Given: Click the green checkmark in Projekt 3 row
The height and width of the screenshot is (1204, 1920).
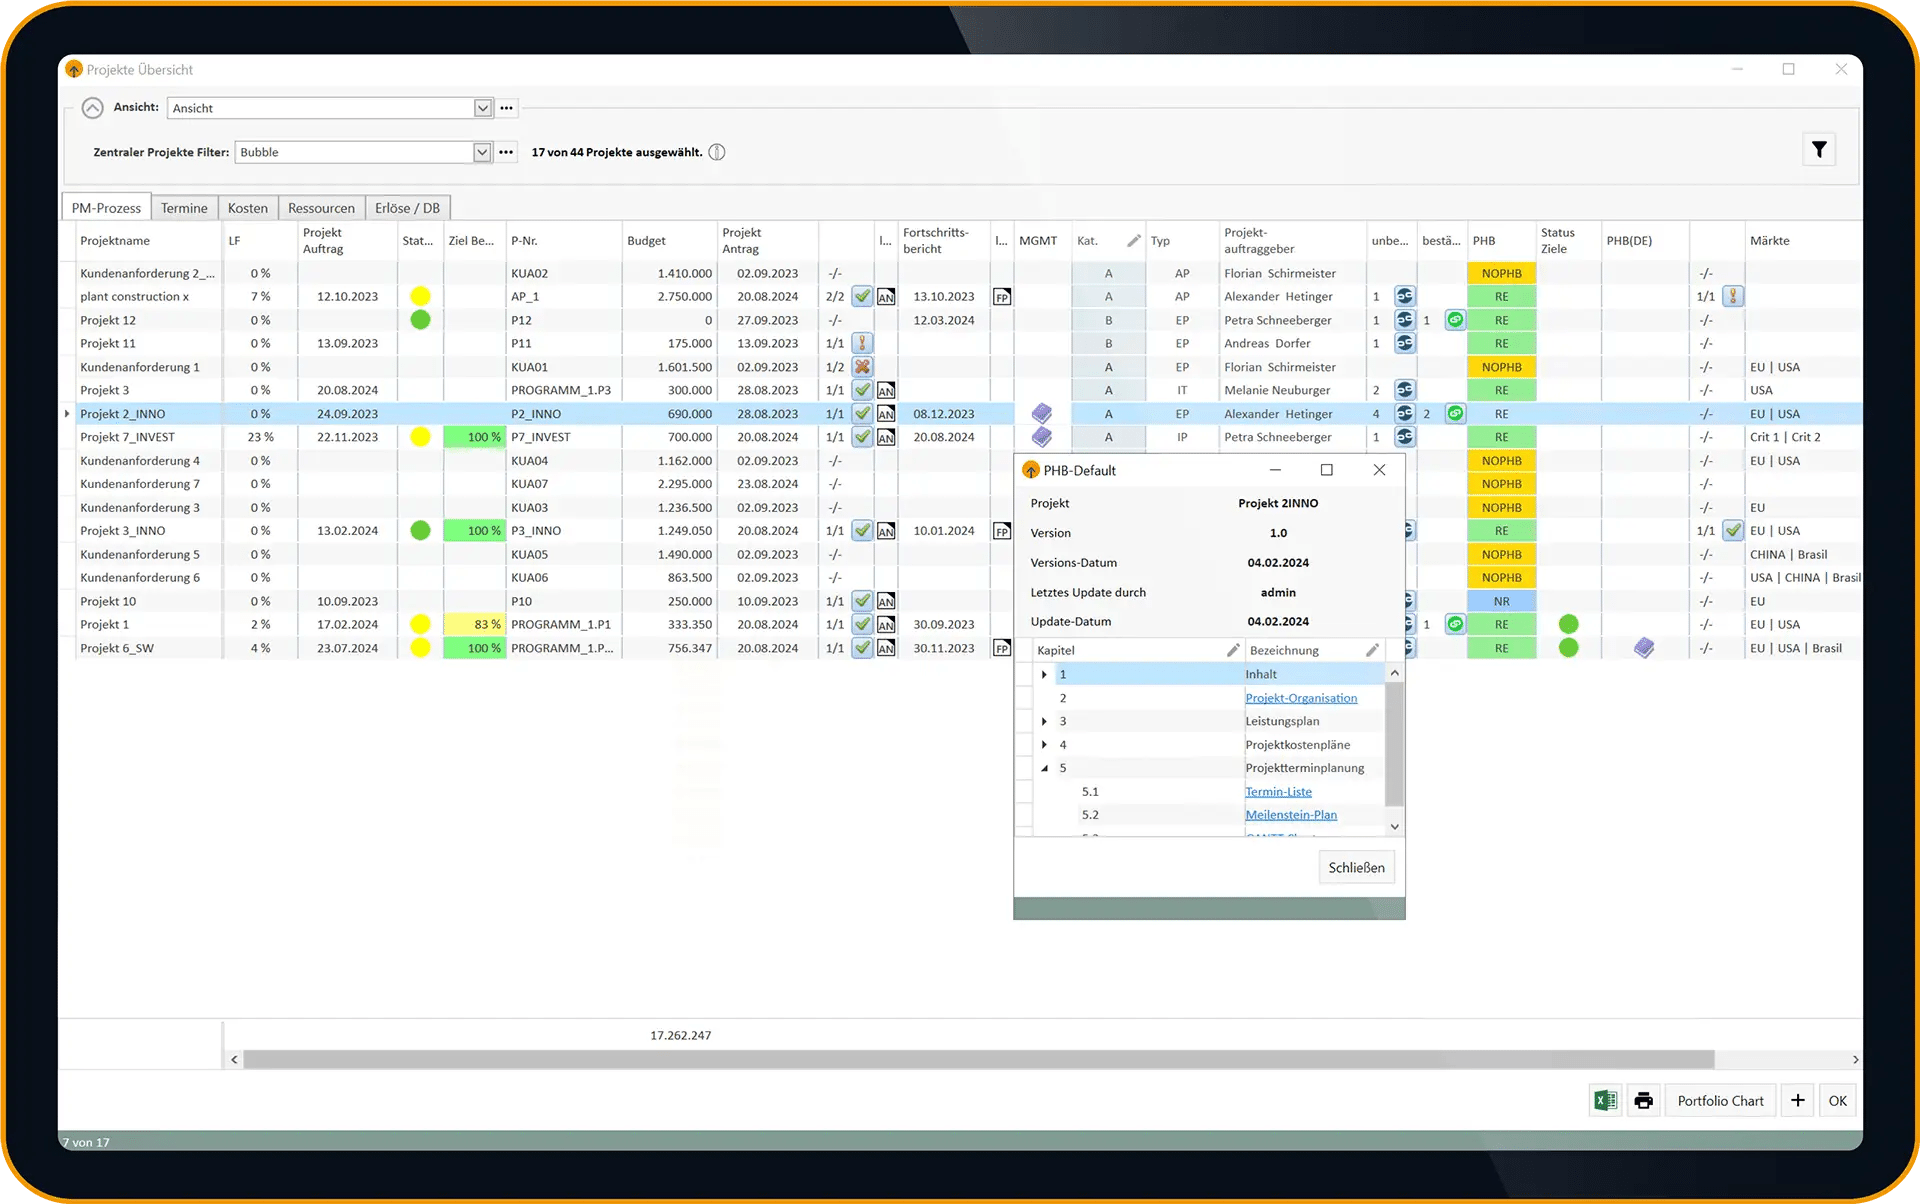Looking at the screenshot, I should pyautogui.click(x=862, y=390).
